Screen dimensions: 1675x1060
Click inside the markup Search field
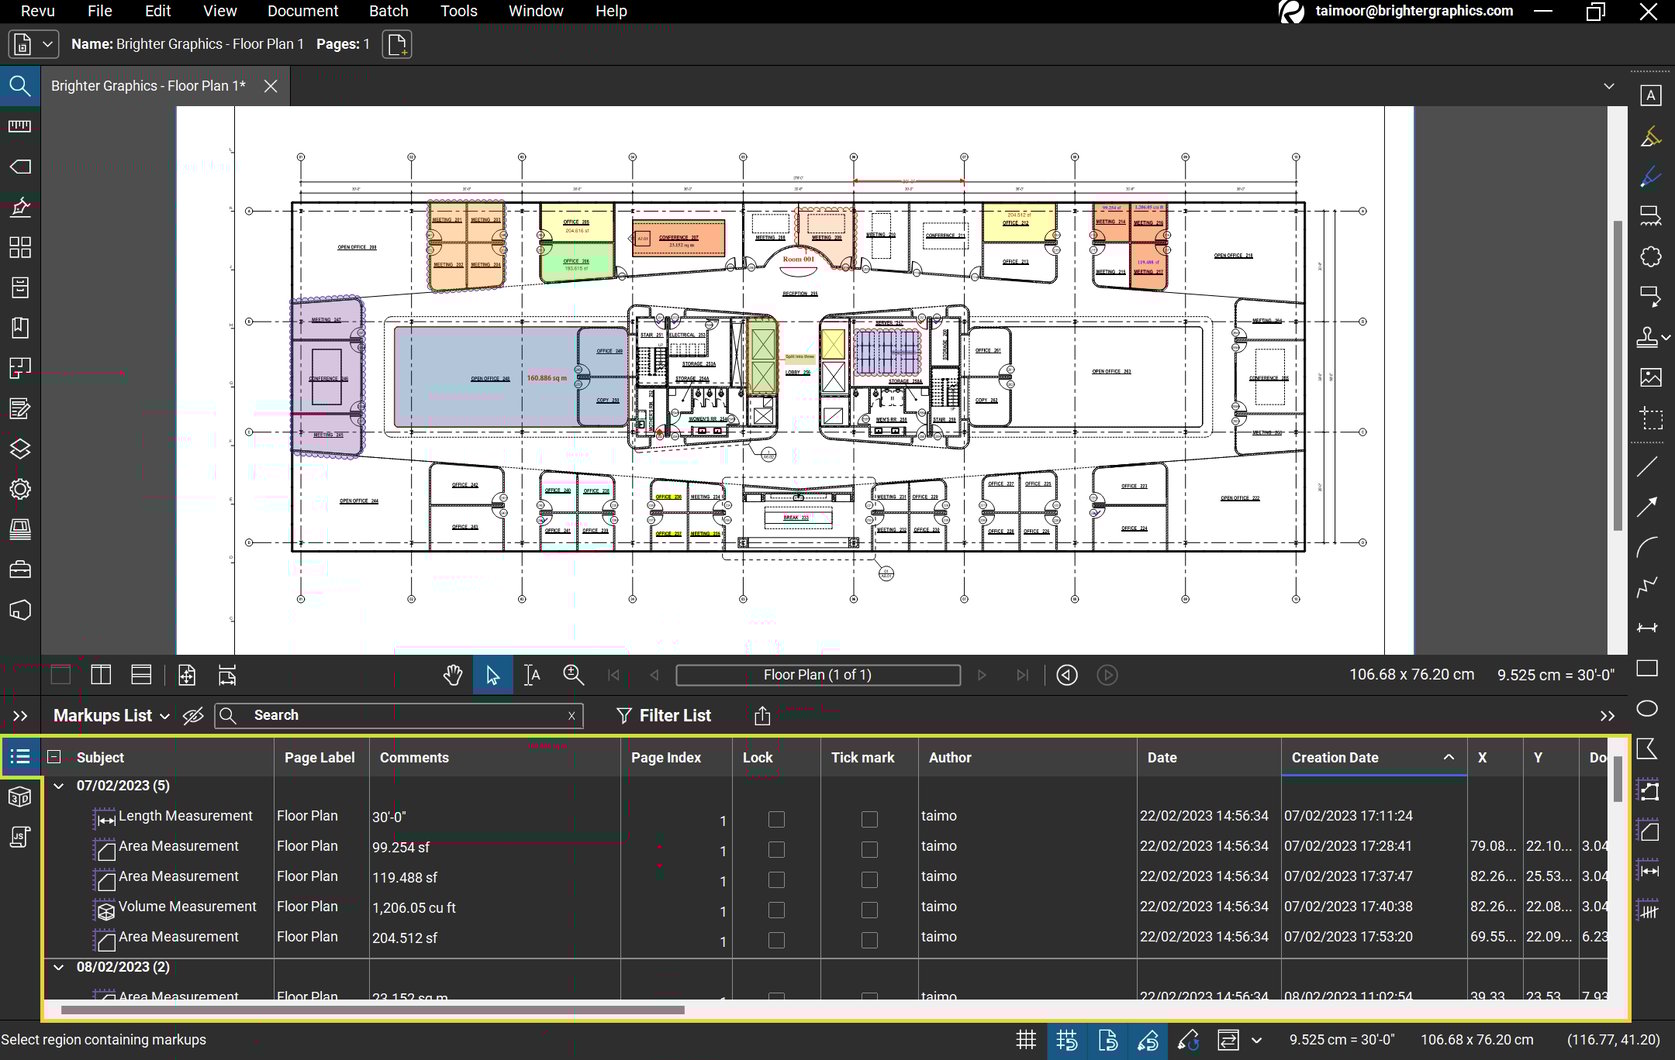(x=400, y=716)
